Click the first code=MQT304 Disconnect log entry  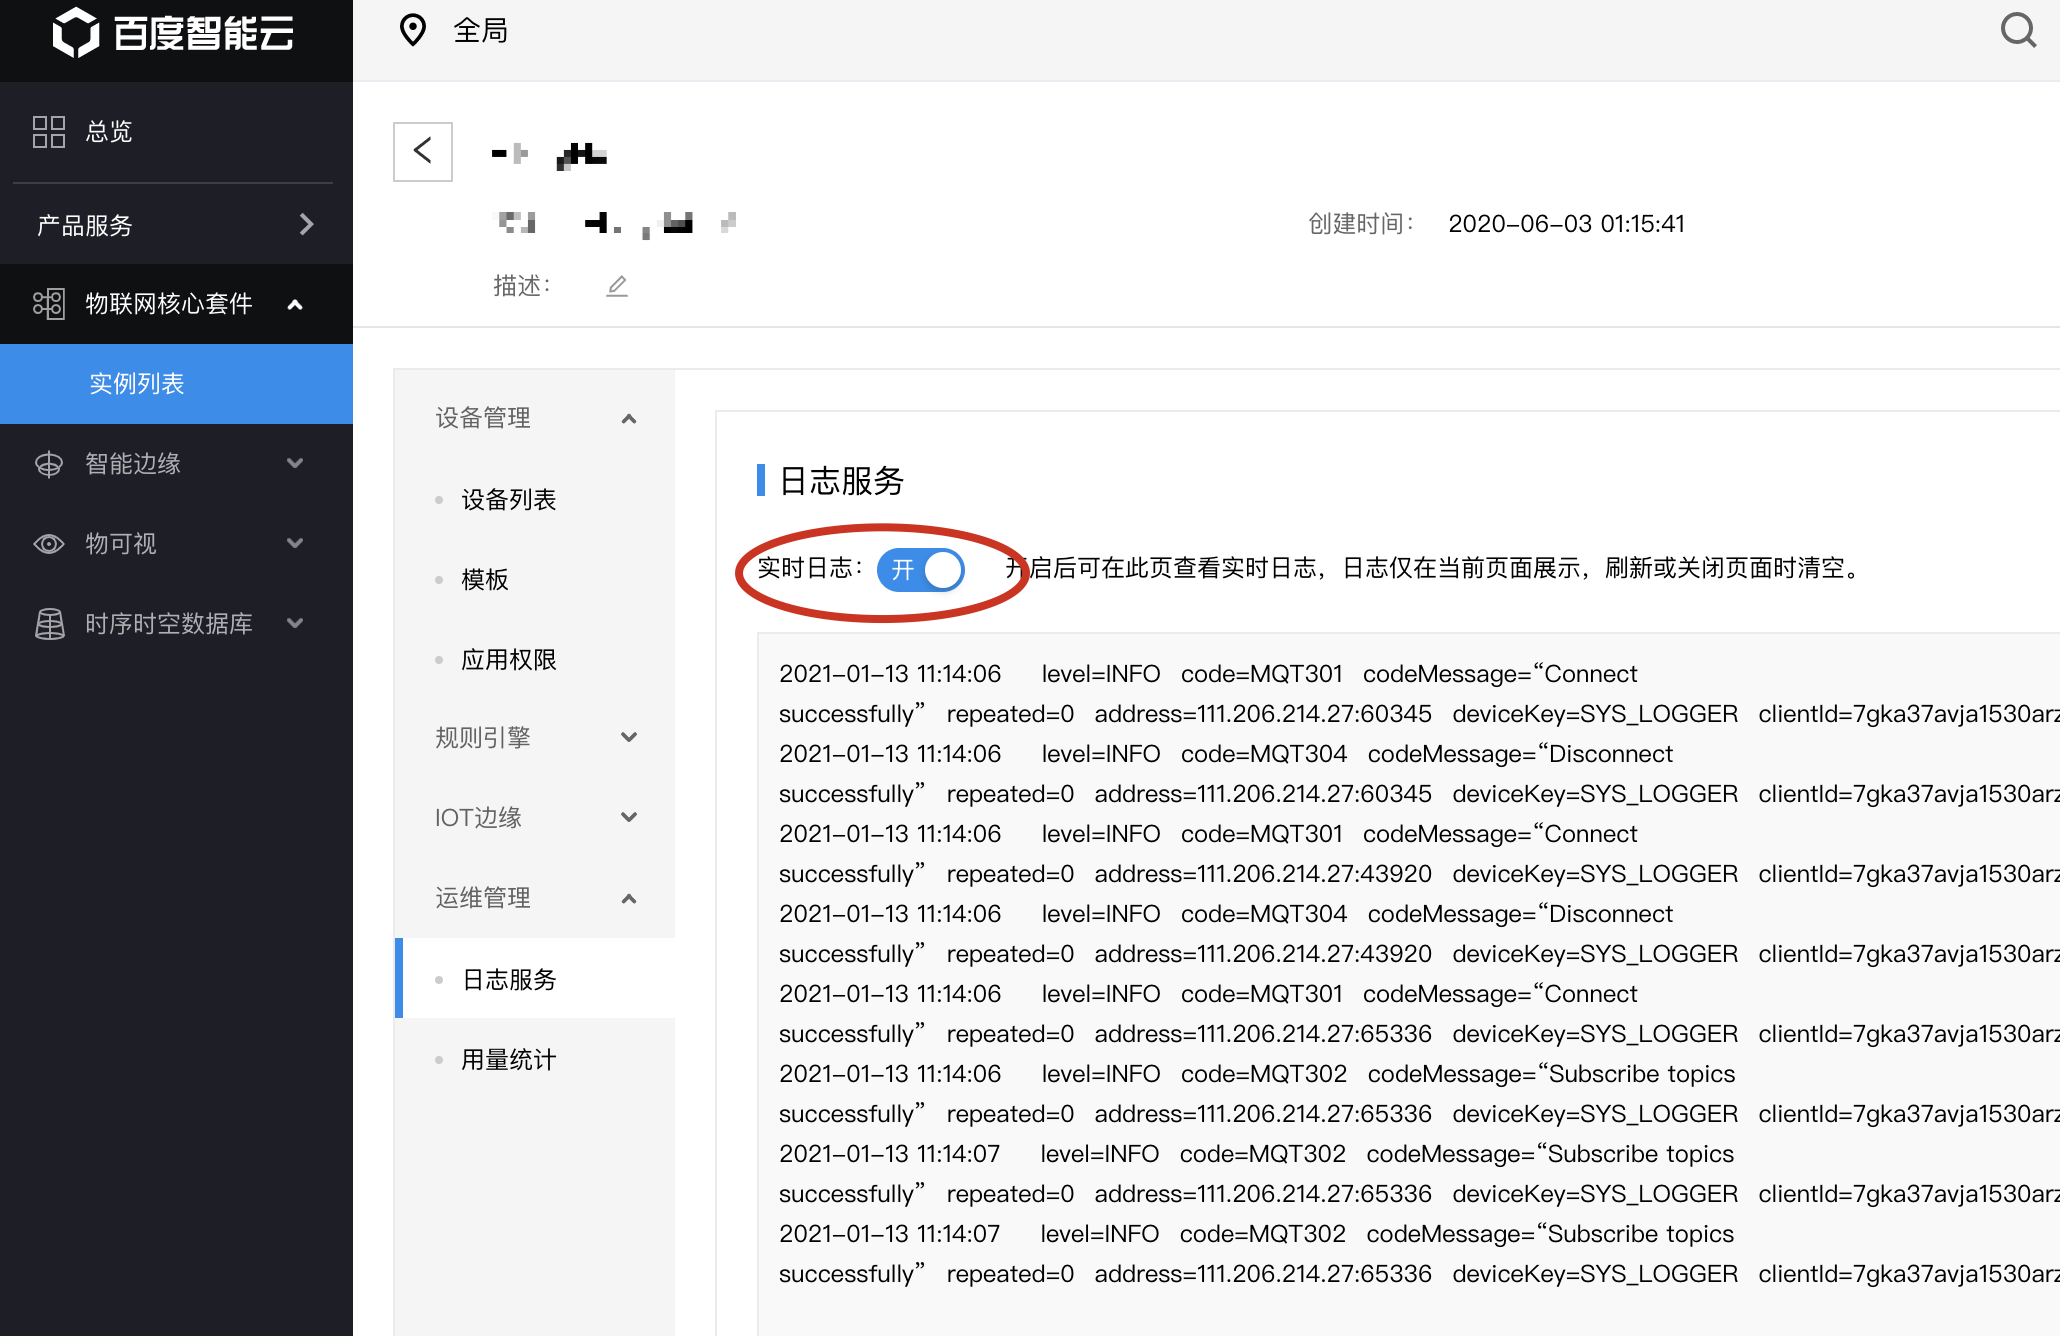(1226, 754)
